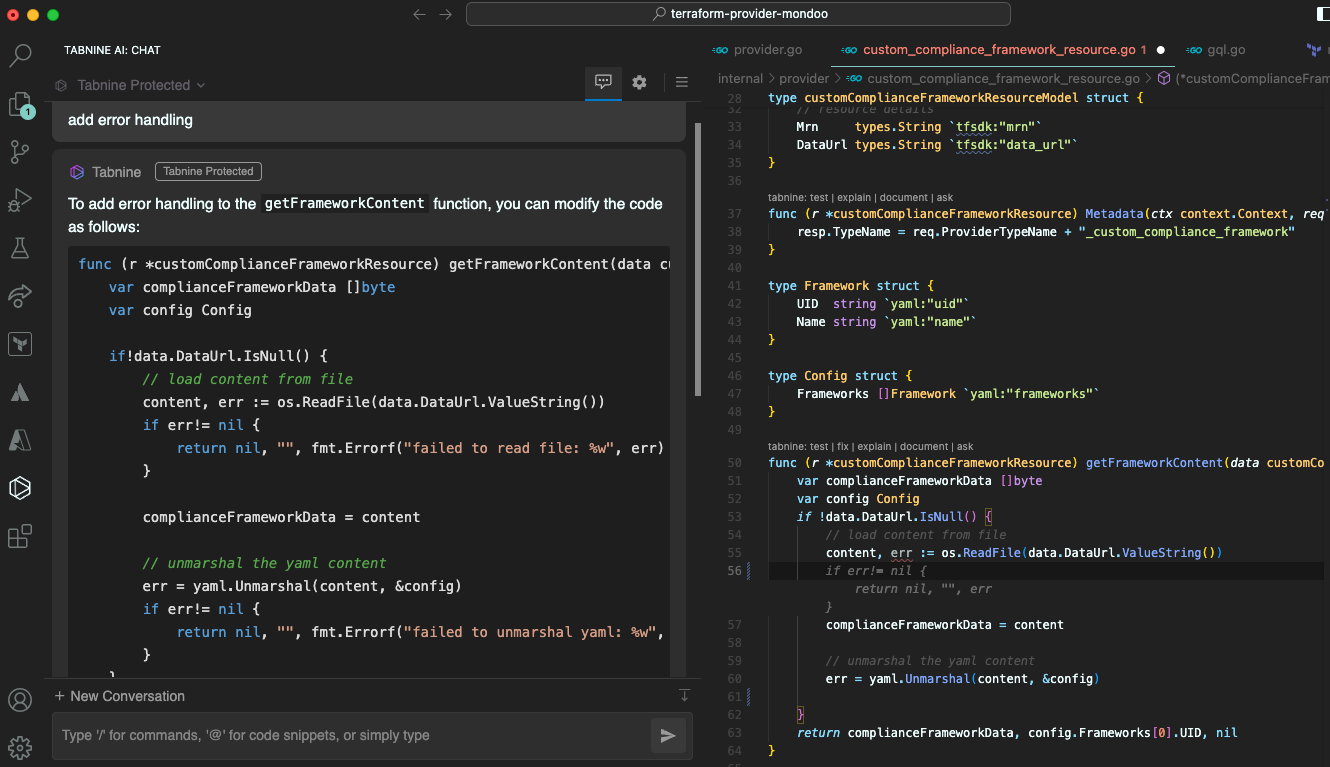The height and width of the screenshot is (767, 1330).
Task: Click the getFrameworkContent inline code in chat
Action: [345, 204]
